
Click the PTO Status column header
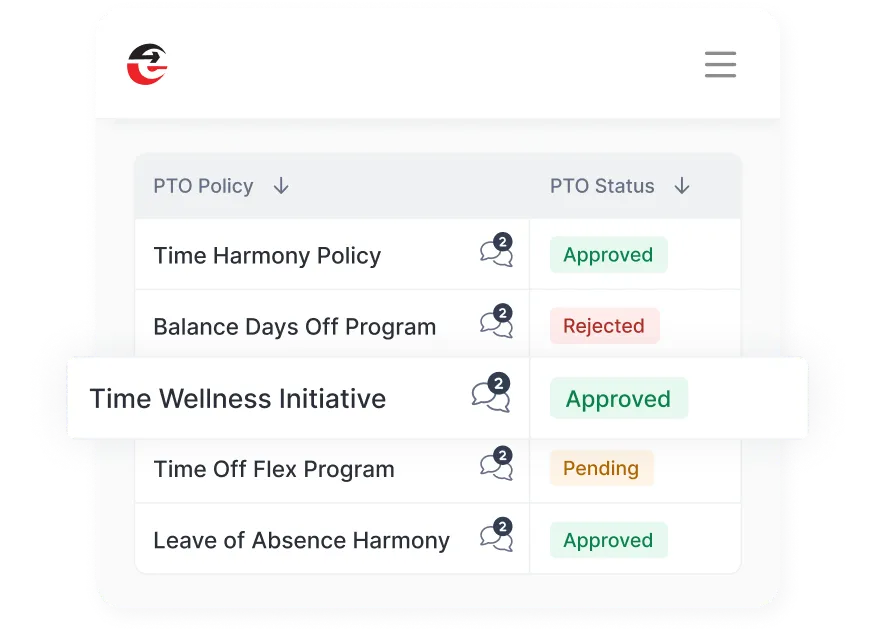602,186
